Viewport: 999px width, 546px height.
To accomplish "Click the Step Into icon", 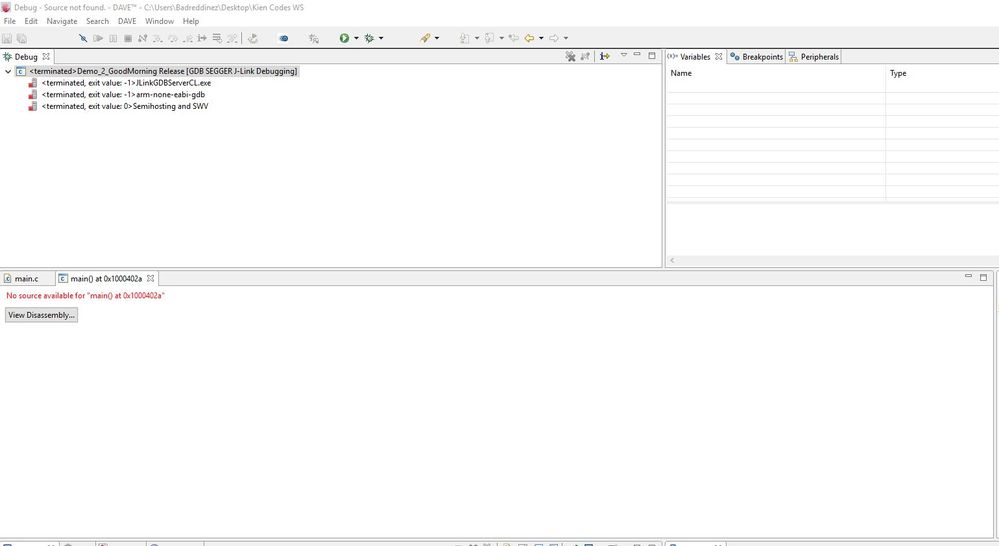I will (157, 38).
